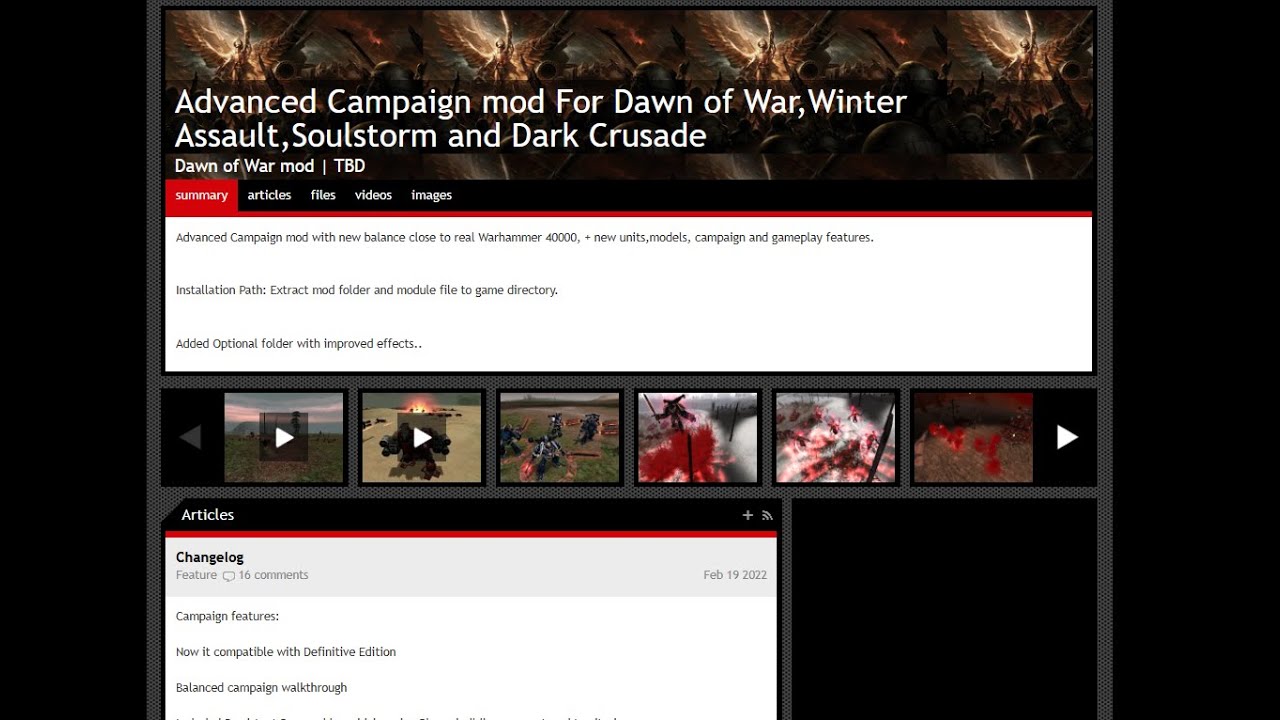The height and width of the screenshot is (720, 1280).
Task: Open the RSS feed icon in Articles
Action: tap(767, 515)
